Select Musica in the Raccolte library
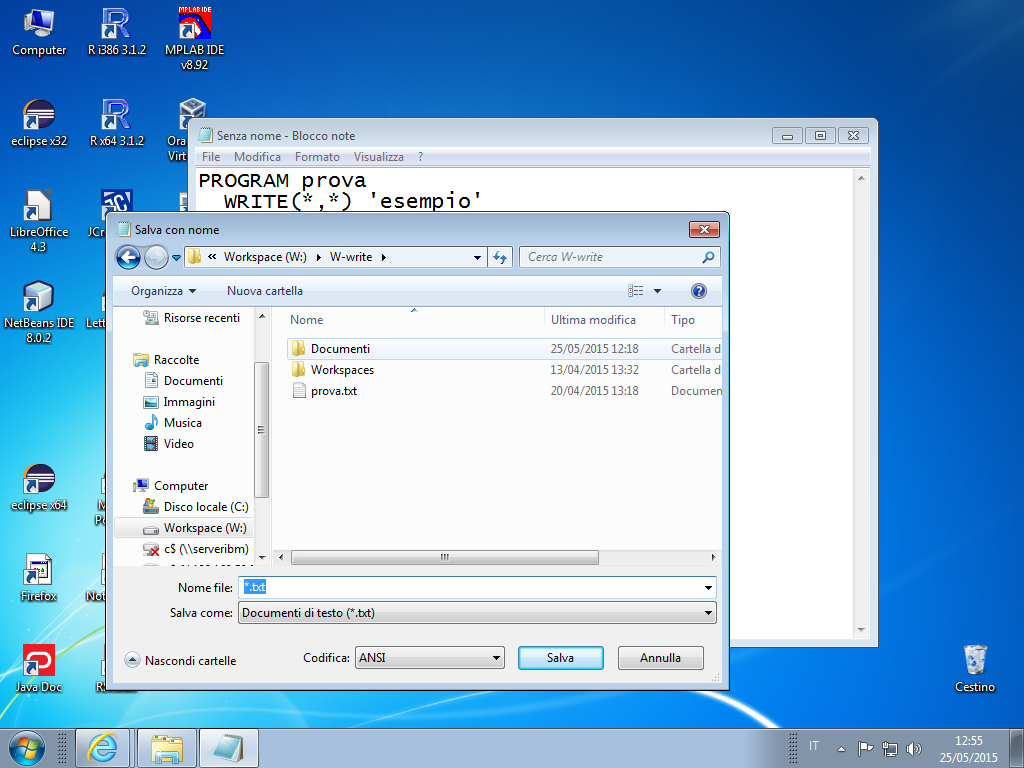1024x768 pixels. [x=182, y=423]
